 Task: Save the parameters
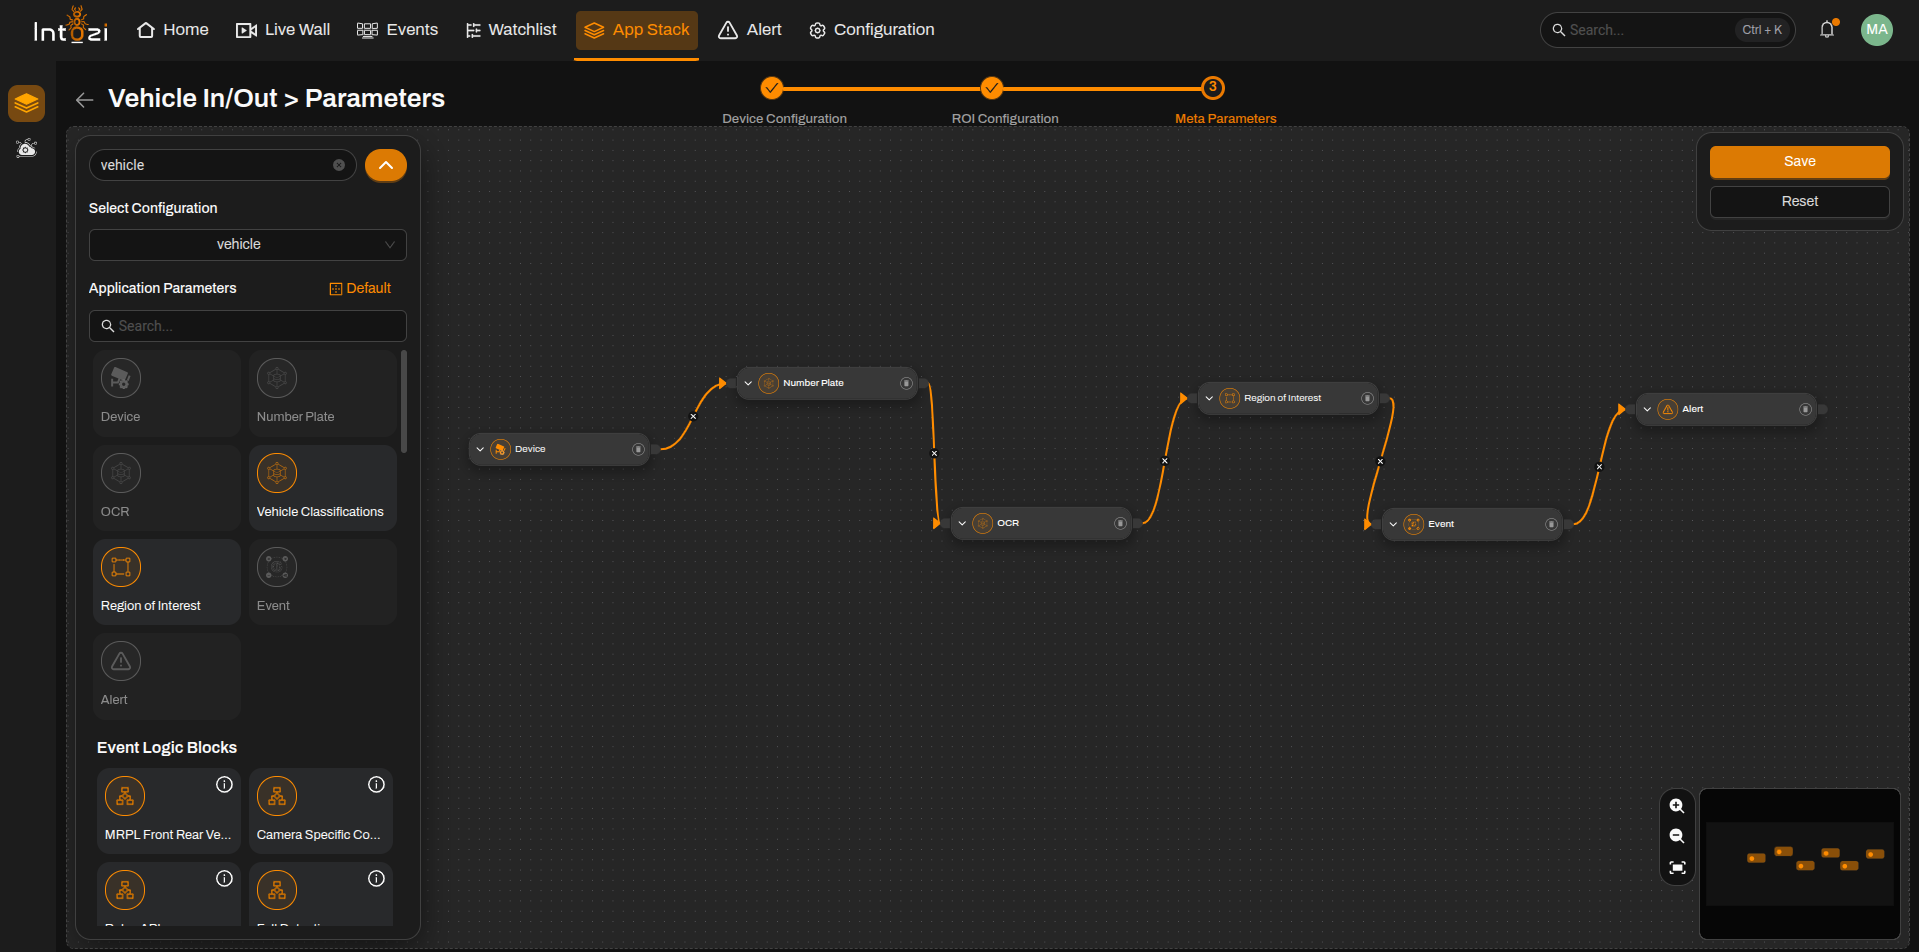coord(1799,162)
